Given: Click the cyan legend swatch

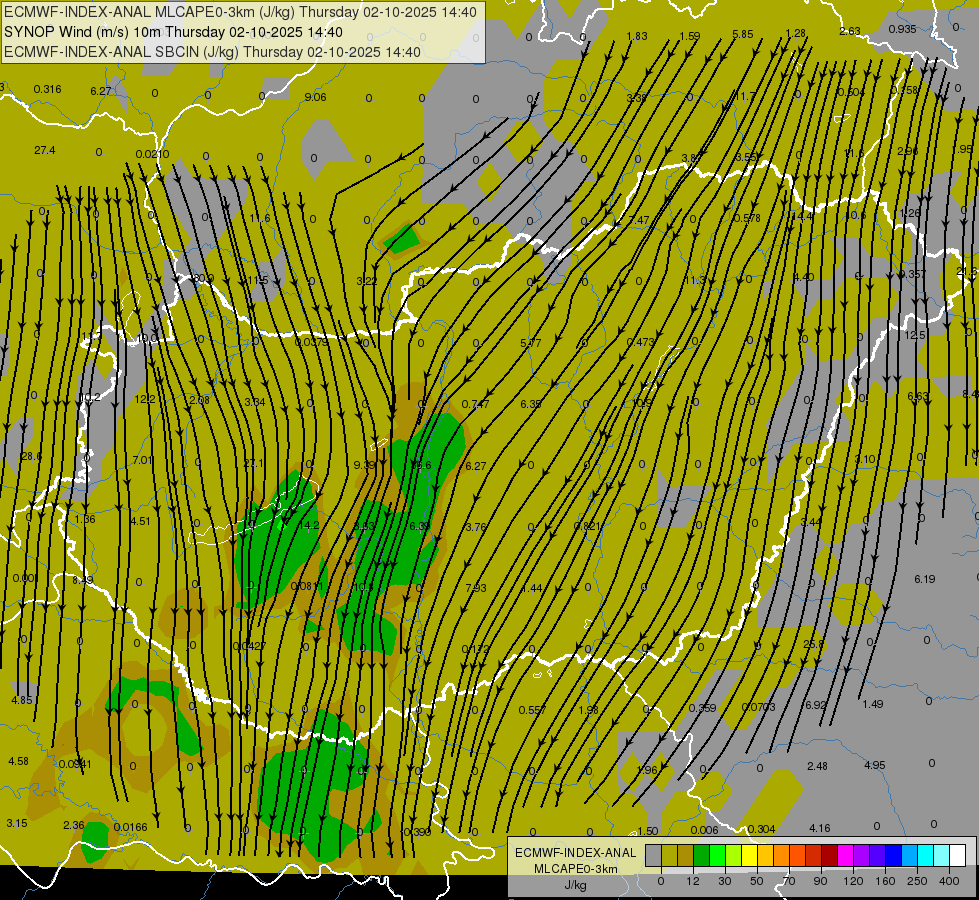Looking at the screenshot, I should (x=926, y=856).
